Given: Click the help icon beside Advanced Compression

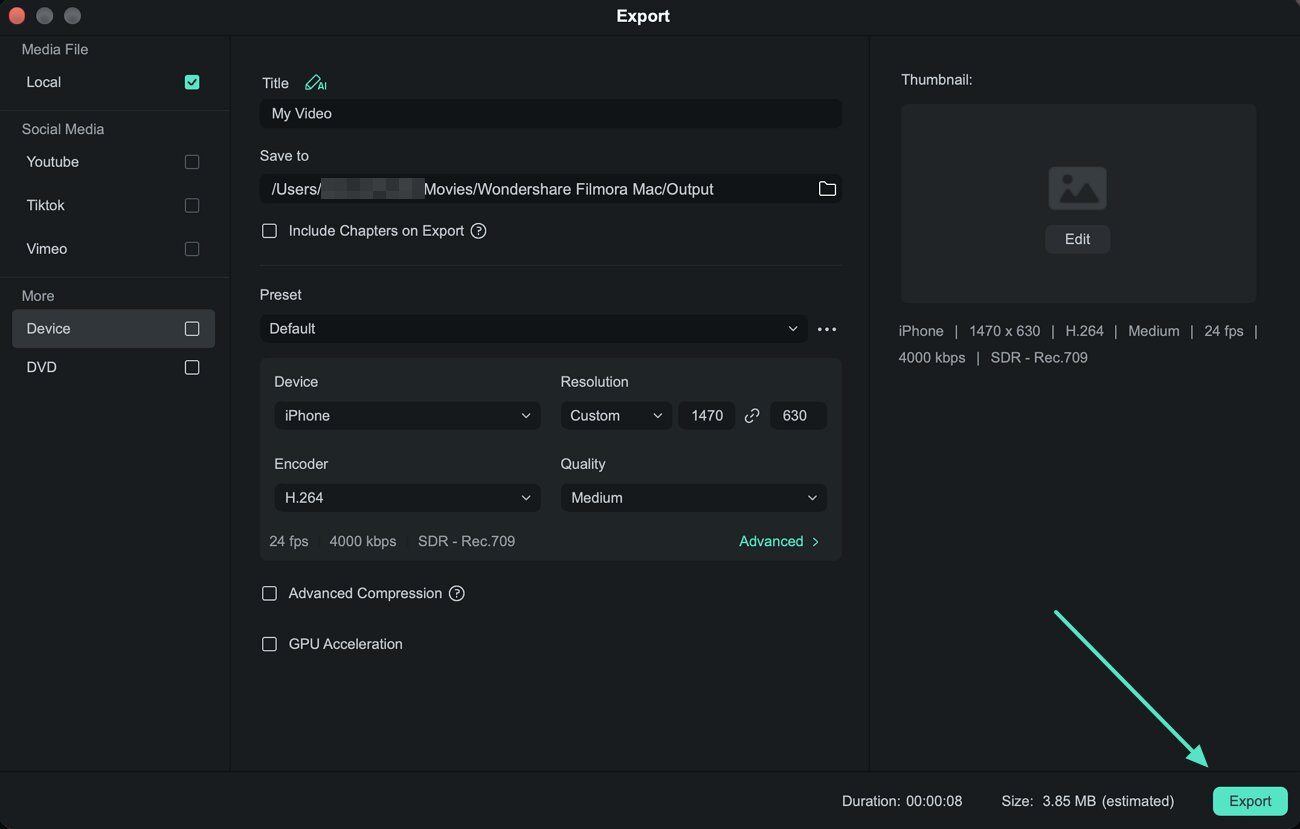Looking at the screenshot, I should coord(456,594).
